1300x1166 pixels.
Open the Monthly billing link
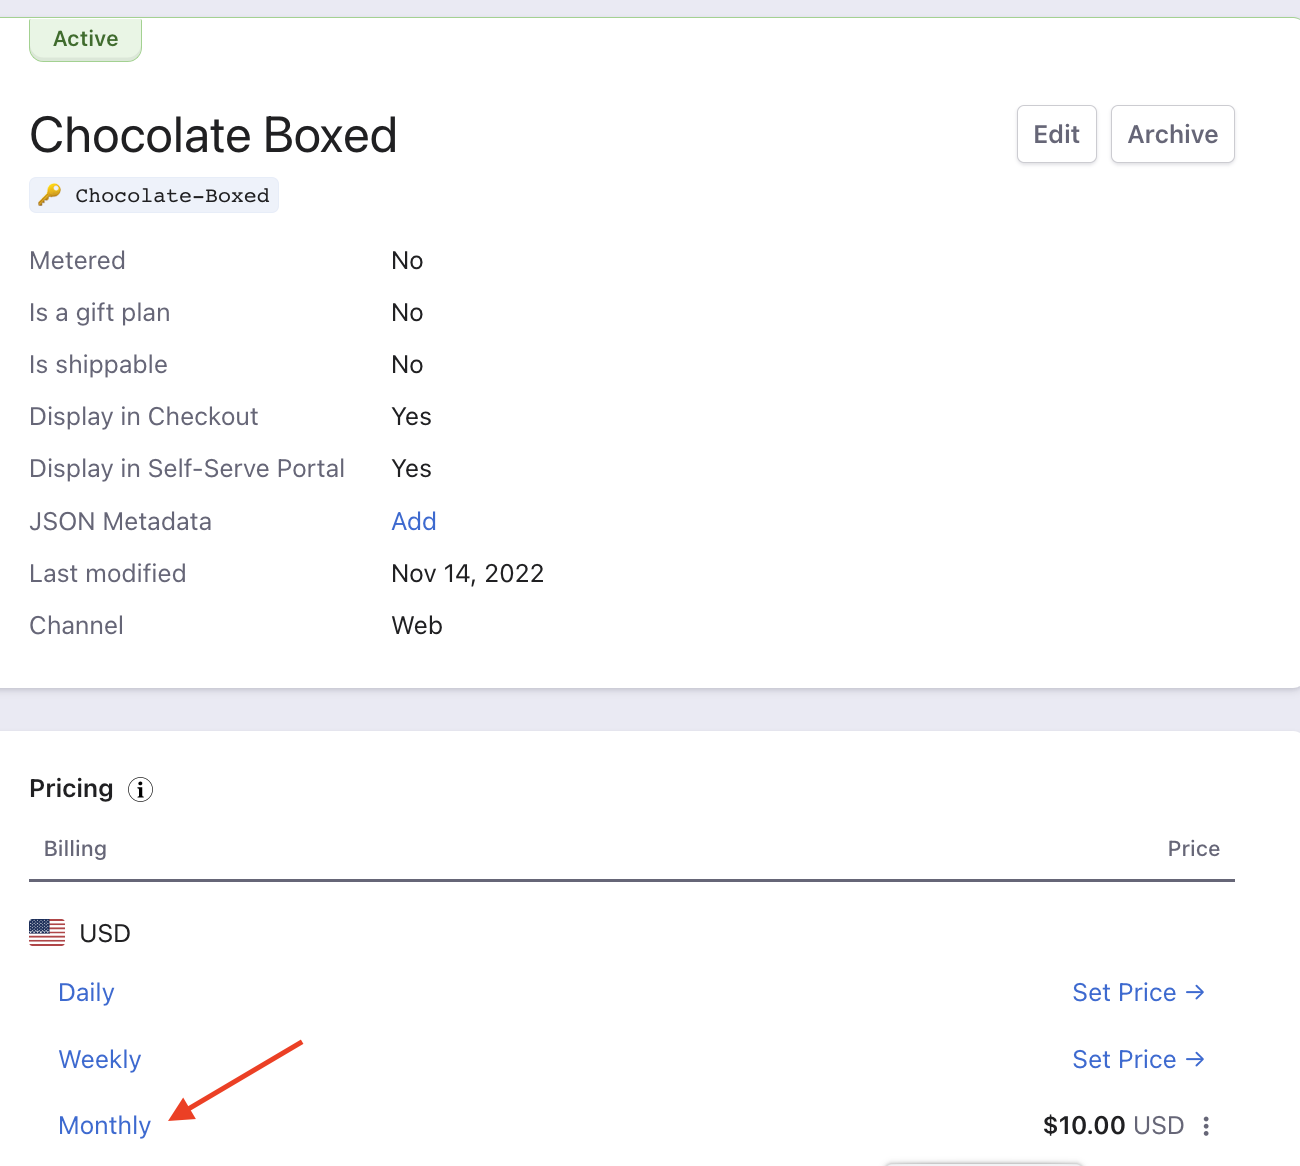[105, 1125]
